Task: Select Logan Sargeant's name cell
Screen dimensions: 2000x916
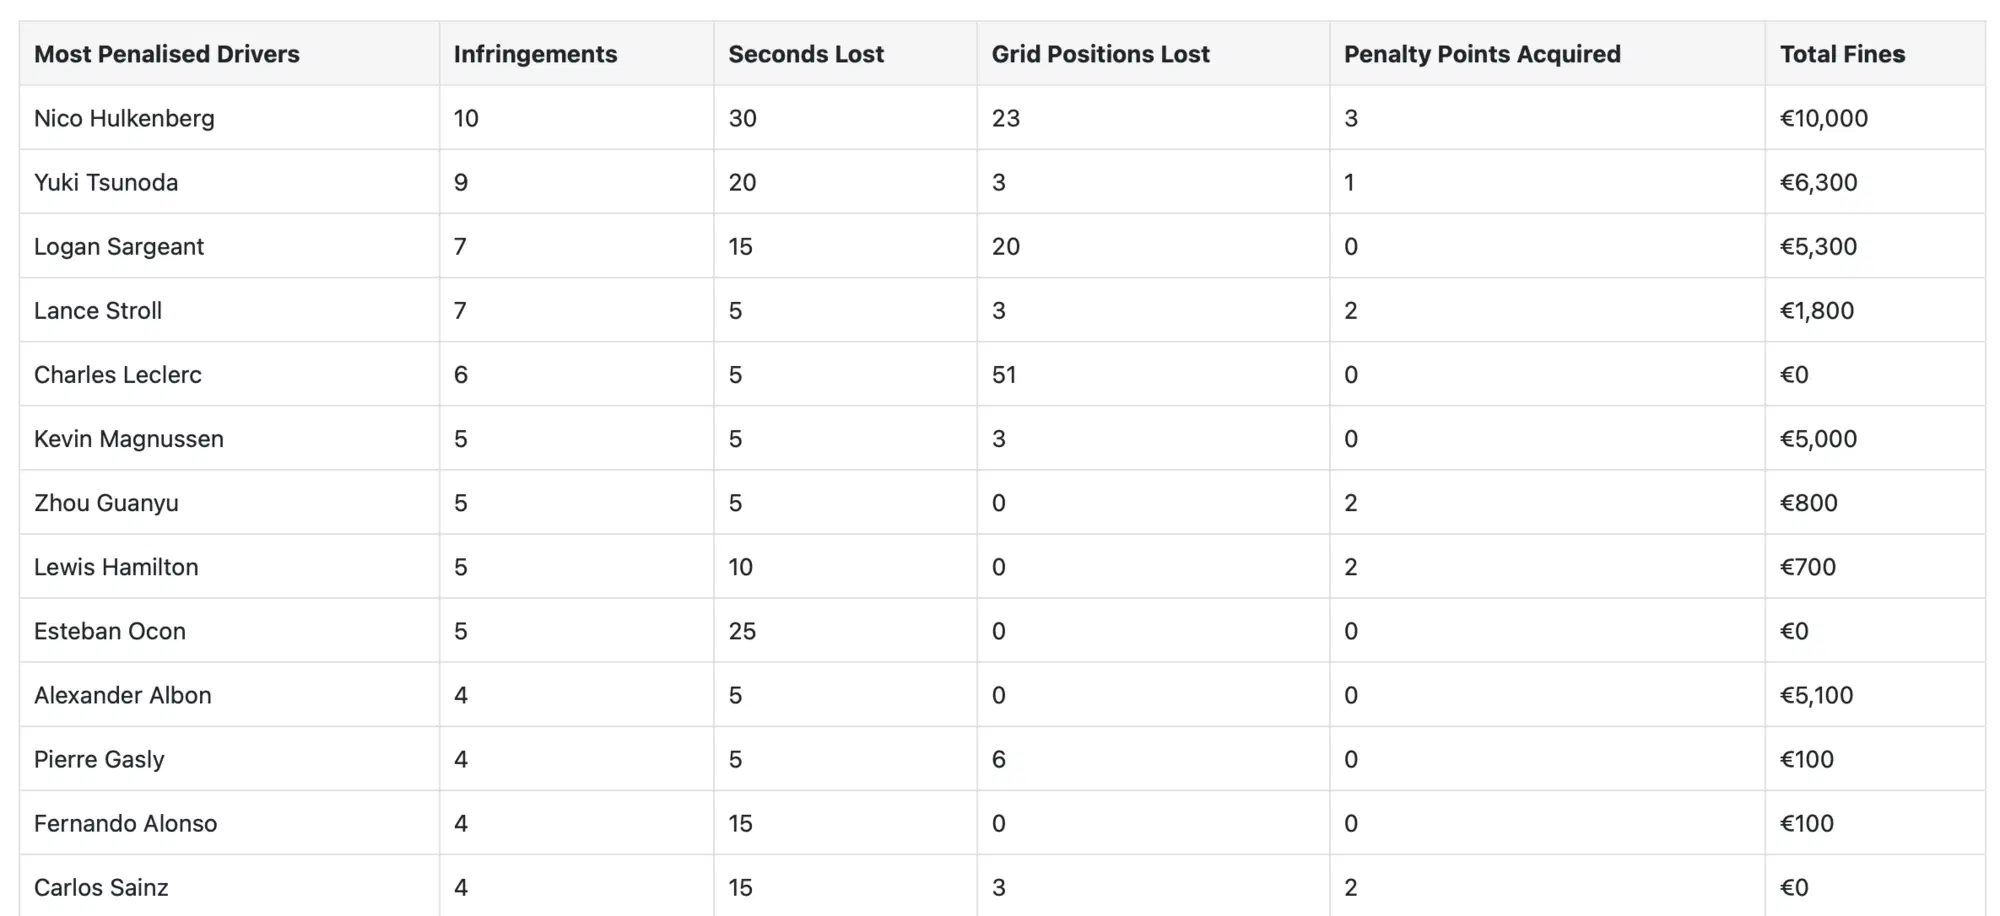Action: pos(119,246)
